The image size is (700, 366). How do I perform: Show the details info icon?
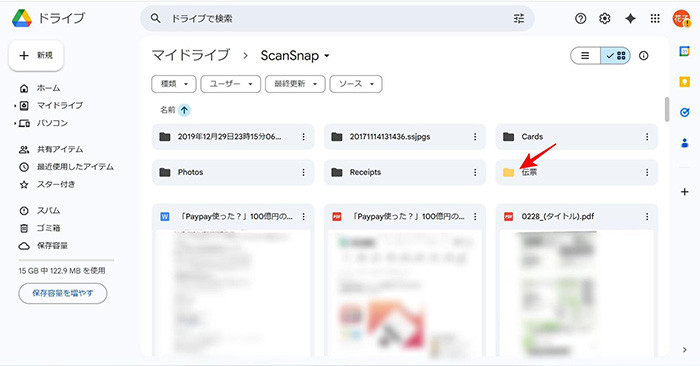pos(643,56)
